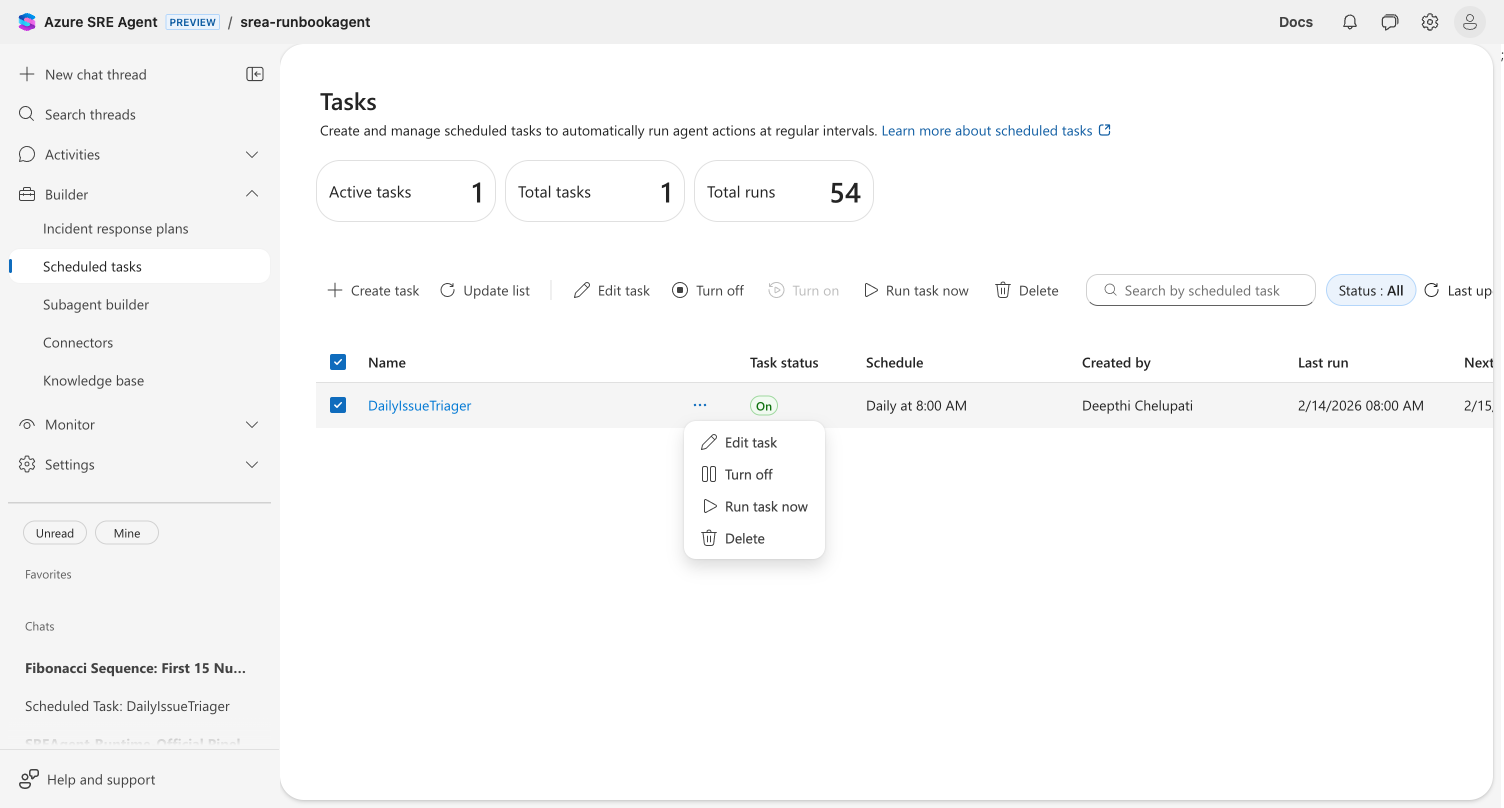The height and width of the screenshot is (808, 1504).
Task: Sort by the Name column header
Action: pyautogui.click(x=387, y=362)
